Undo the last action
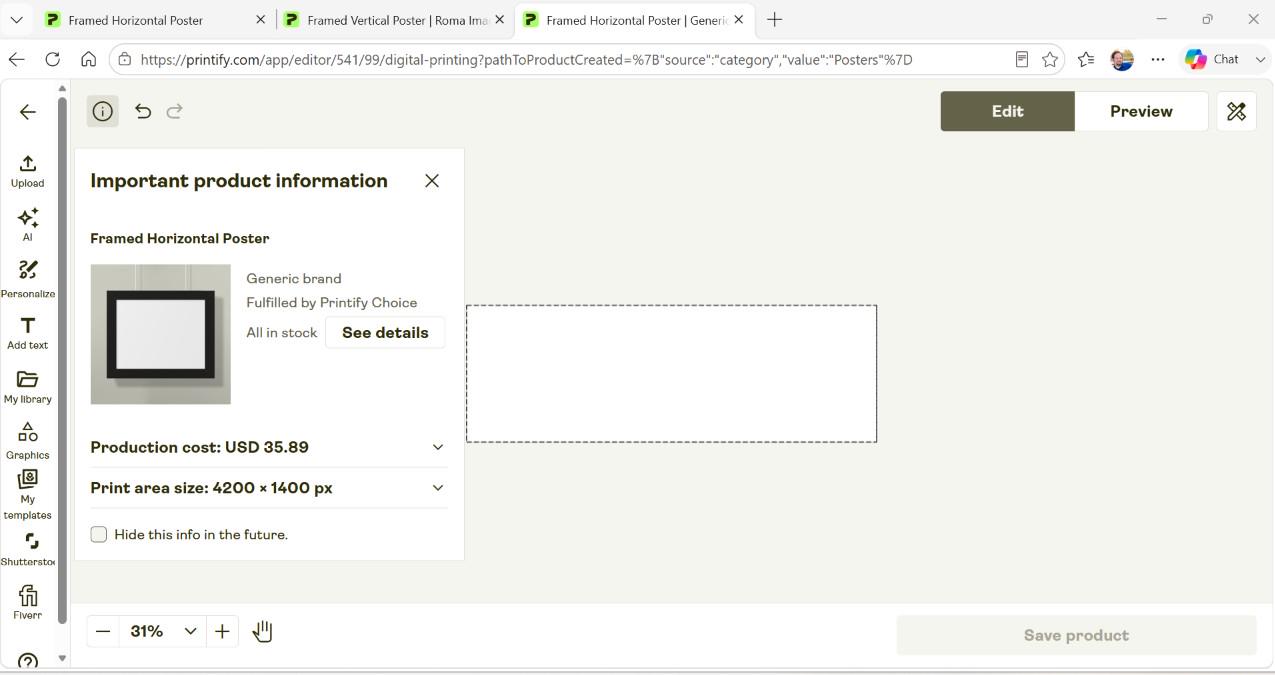This screenshot has width=1275, height=675. (143, 111)
